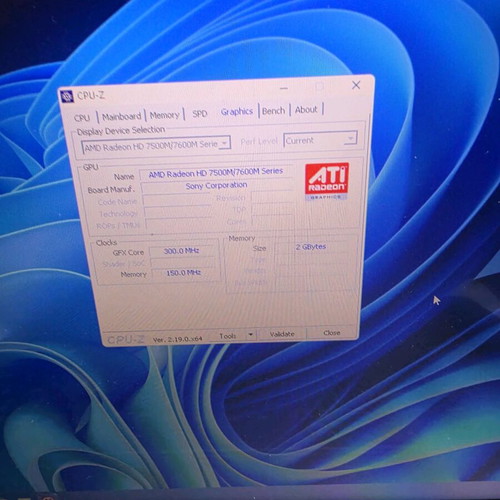Image resolution: width=500 pixels, height=500 pixels.
Task: Click the CPU-Z title bar app icon
Action: pyautogui.click(x=67, y=97)
